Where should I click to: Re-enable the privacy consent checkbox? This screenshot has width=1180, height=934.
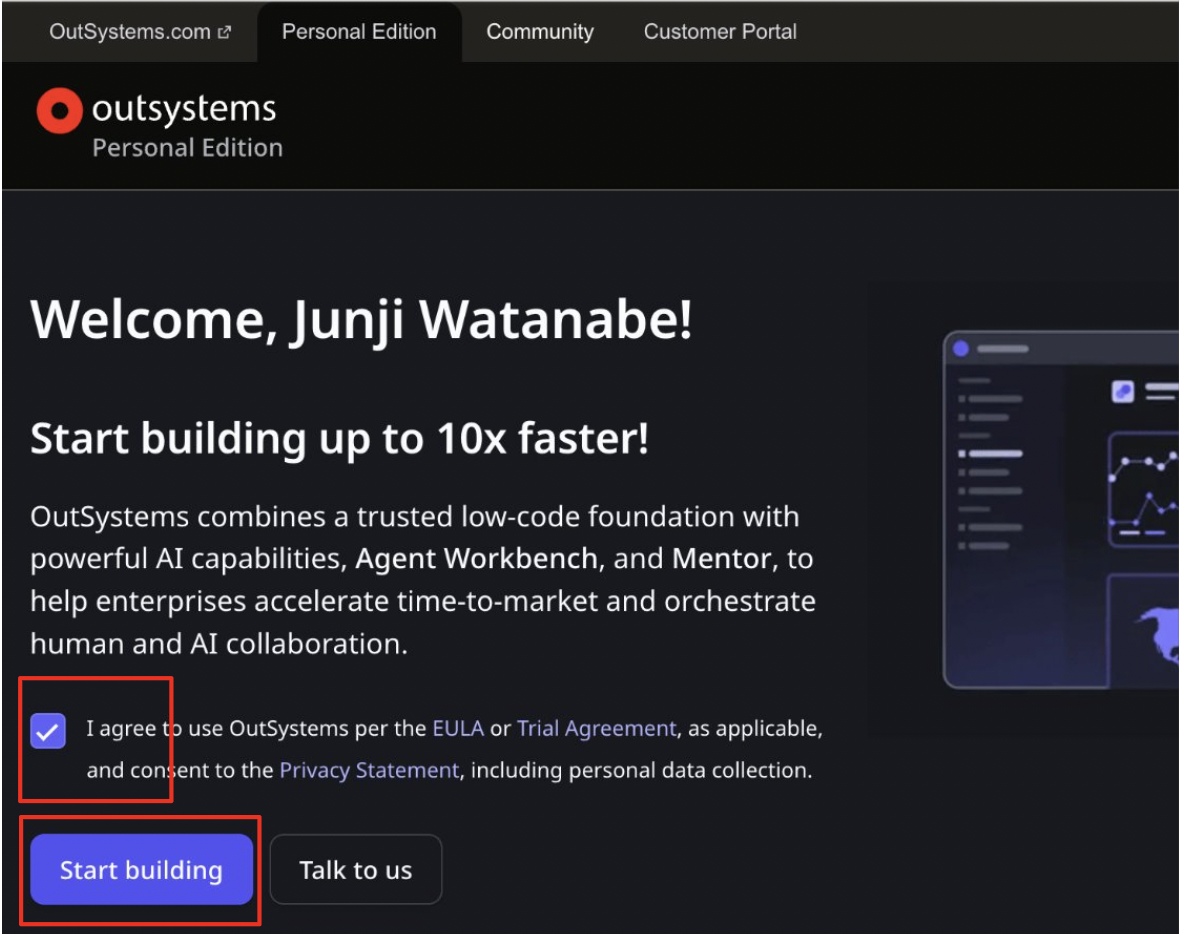pos(47,731)
